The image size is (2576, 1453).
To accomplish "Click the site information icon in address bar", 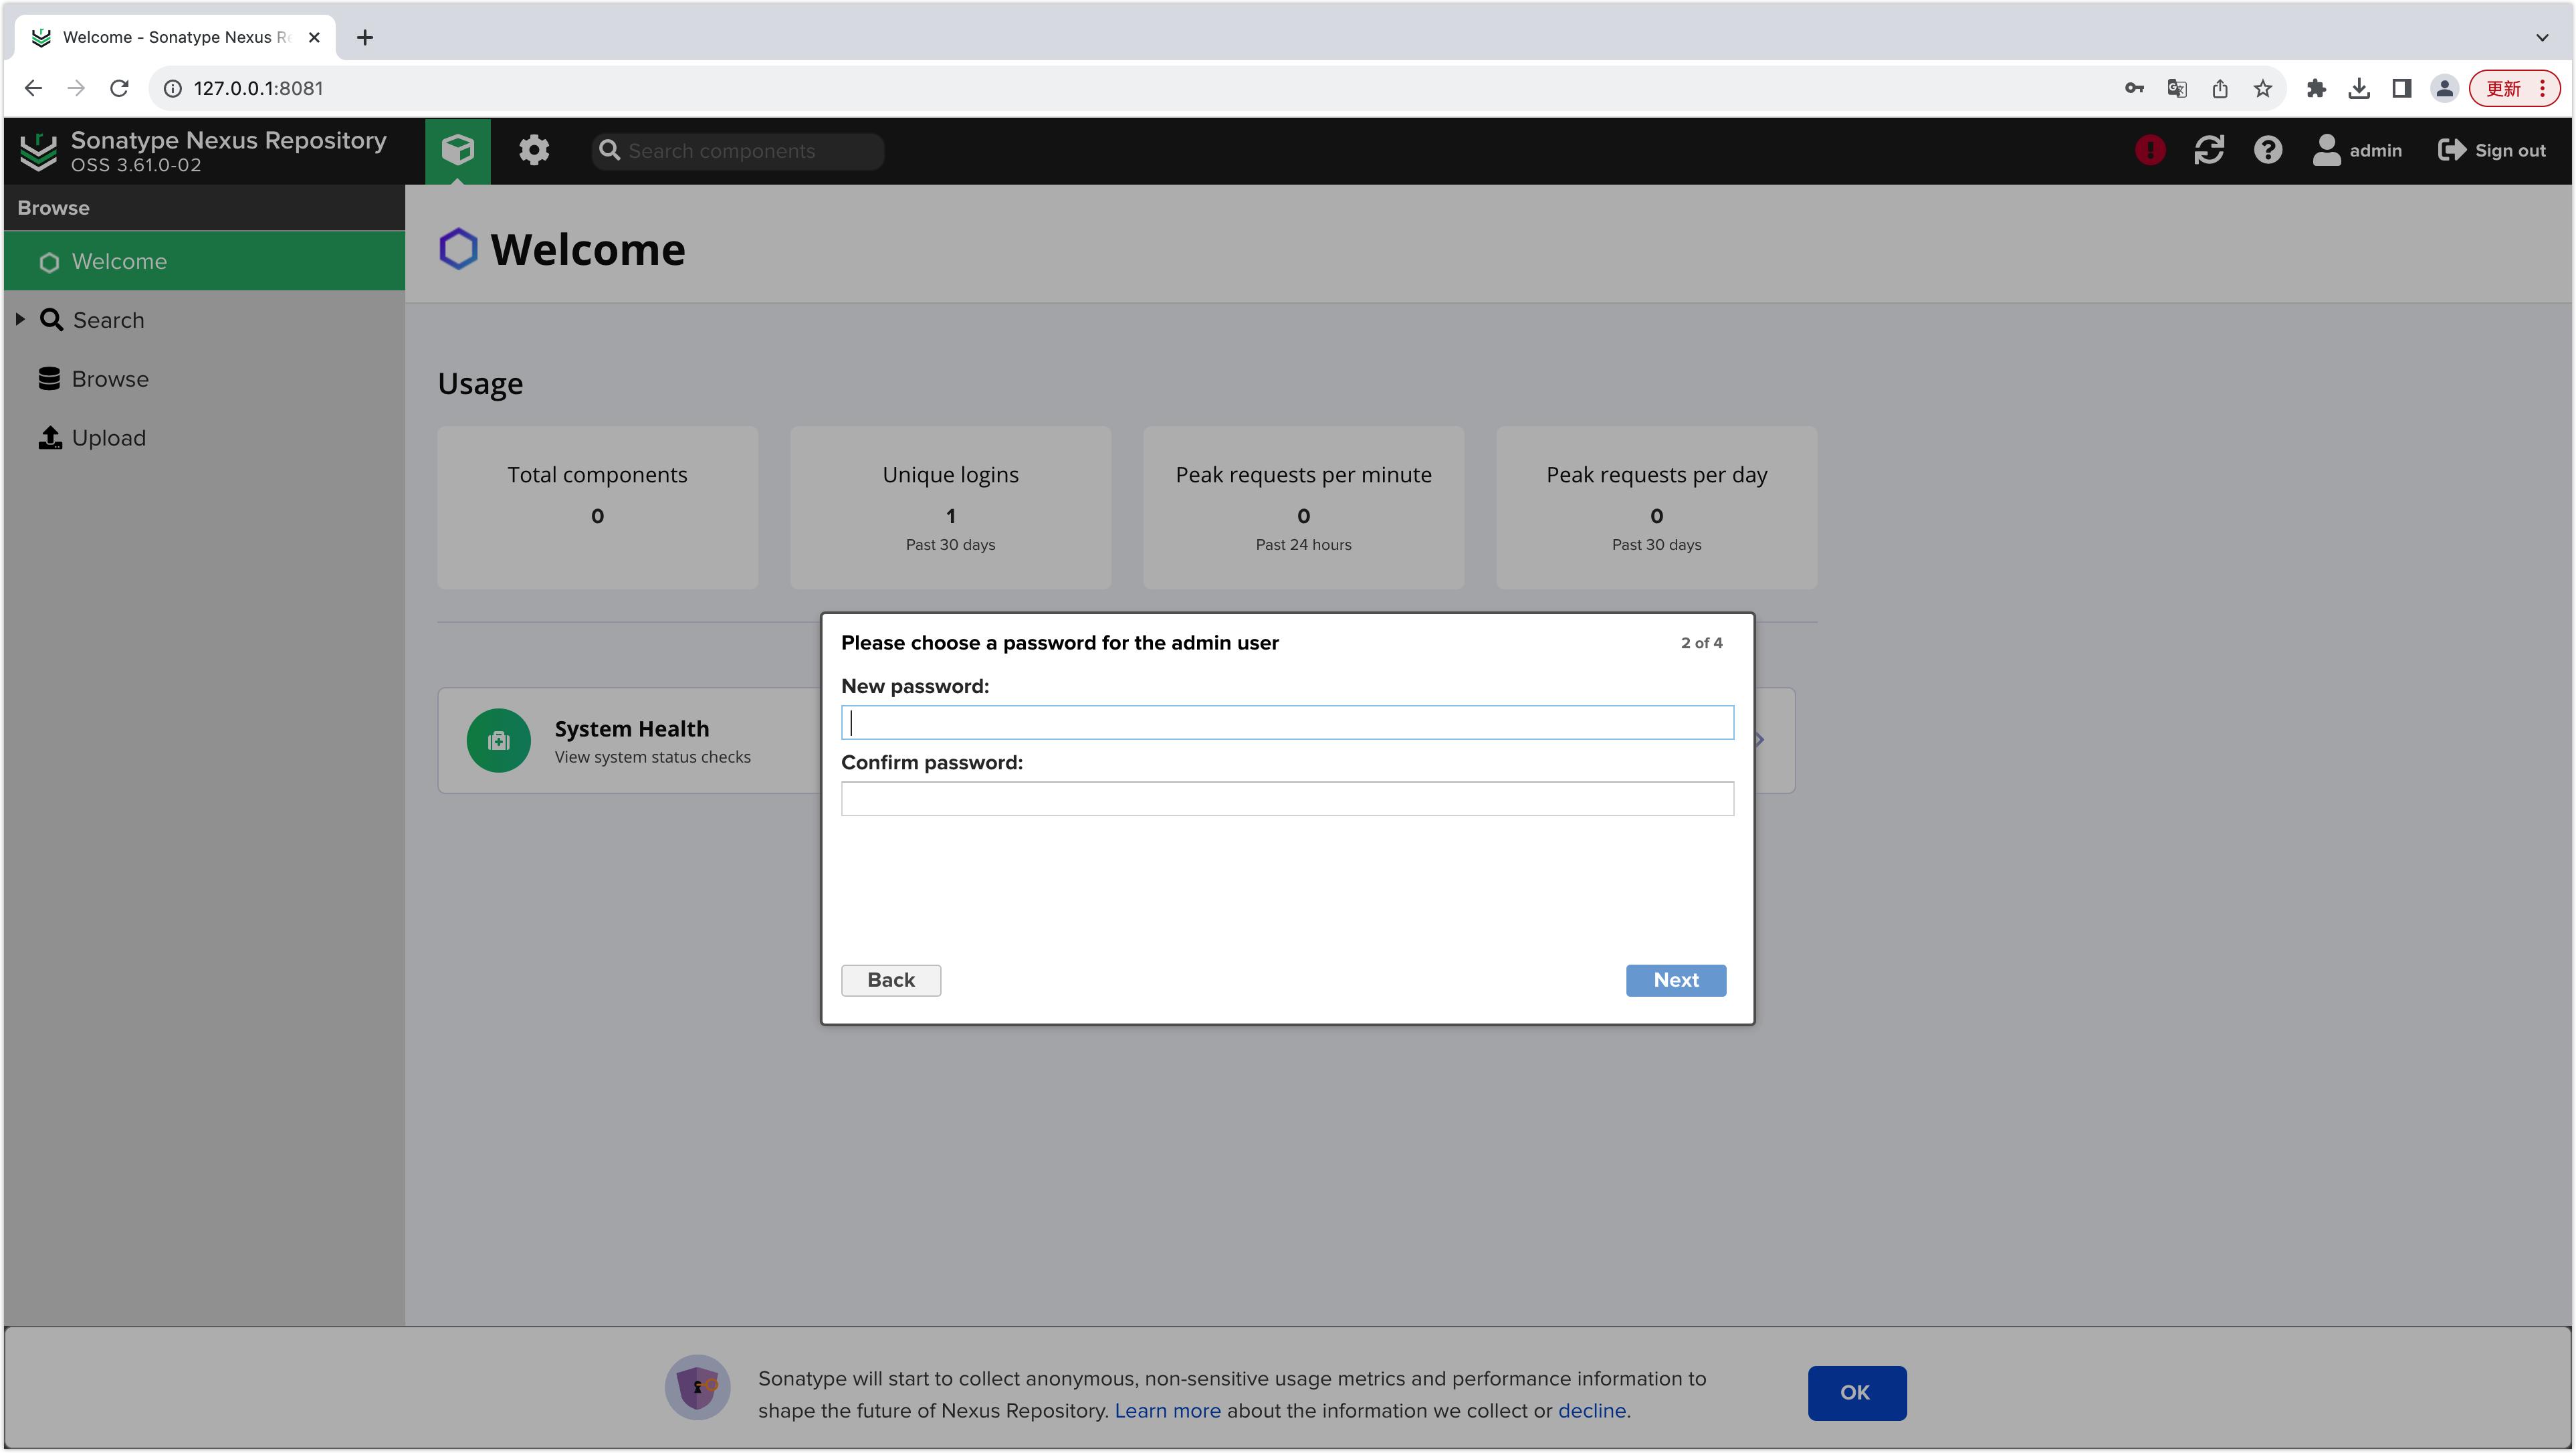I will pos(173,88).
